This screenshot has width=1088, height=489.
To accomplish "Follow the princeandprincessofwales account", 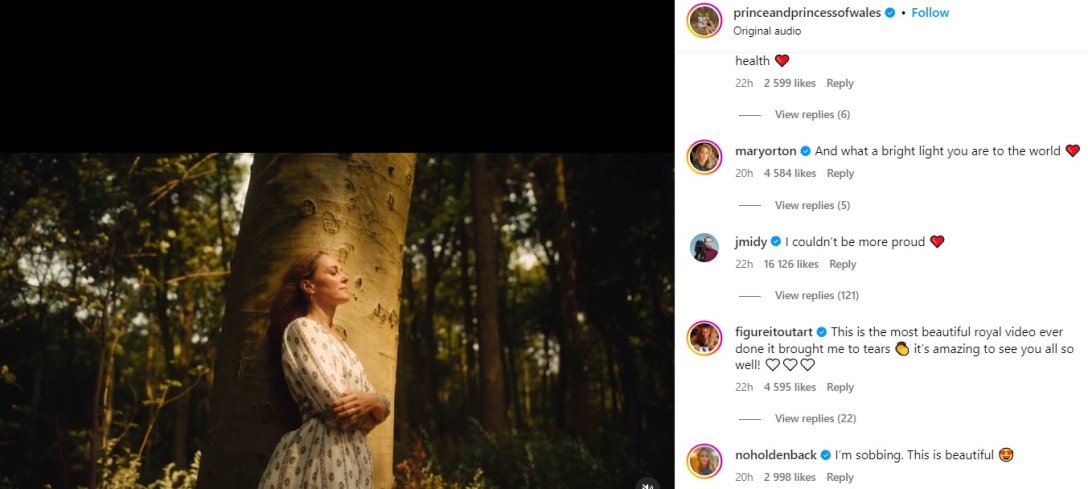I will pyautogui.click(x=930, y=13).
